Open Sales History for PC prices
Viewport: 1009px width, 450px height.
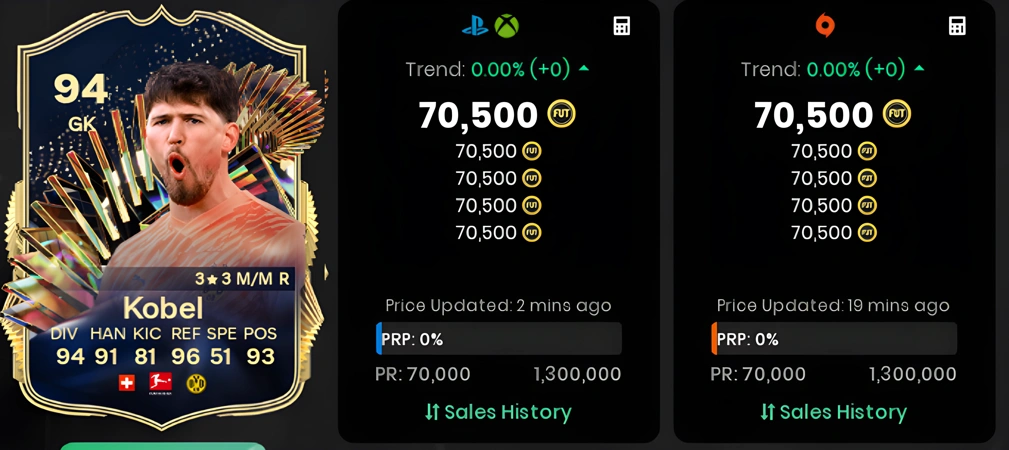point(834,412)
